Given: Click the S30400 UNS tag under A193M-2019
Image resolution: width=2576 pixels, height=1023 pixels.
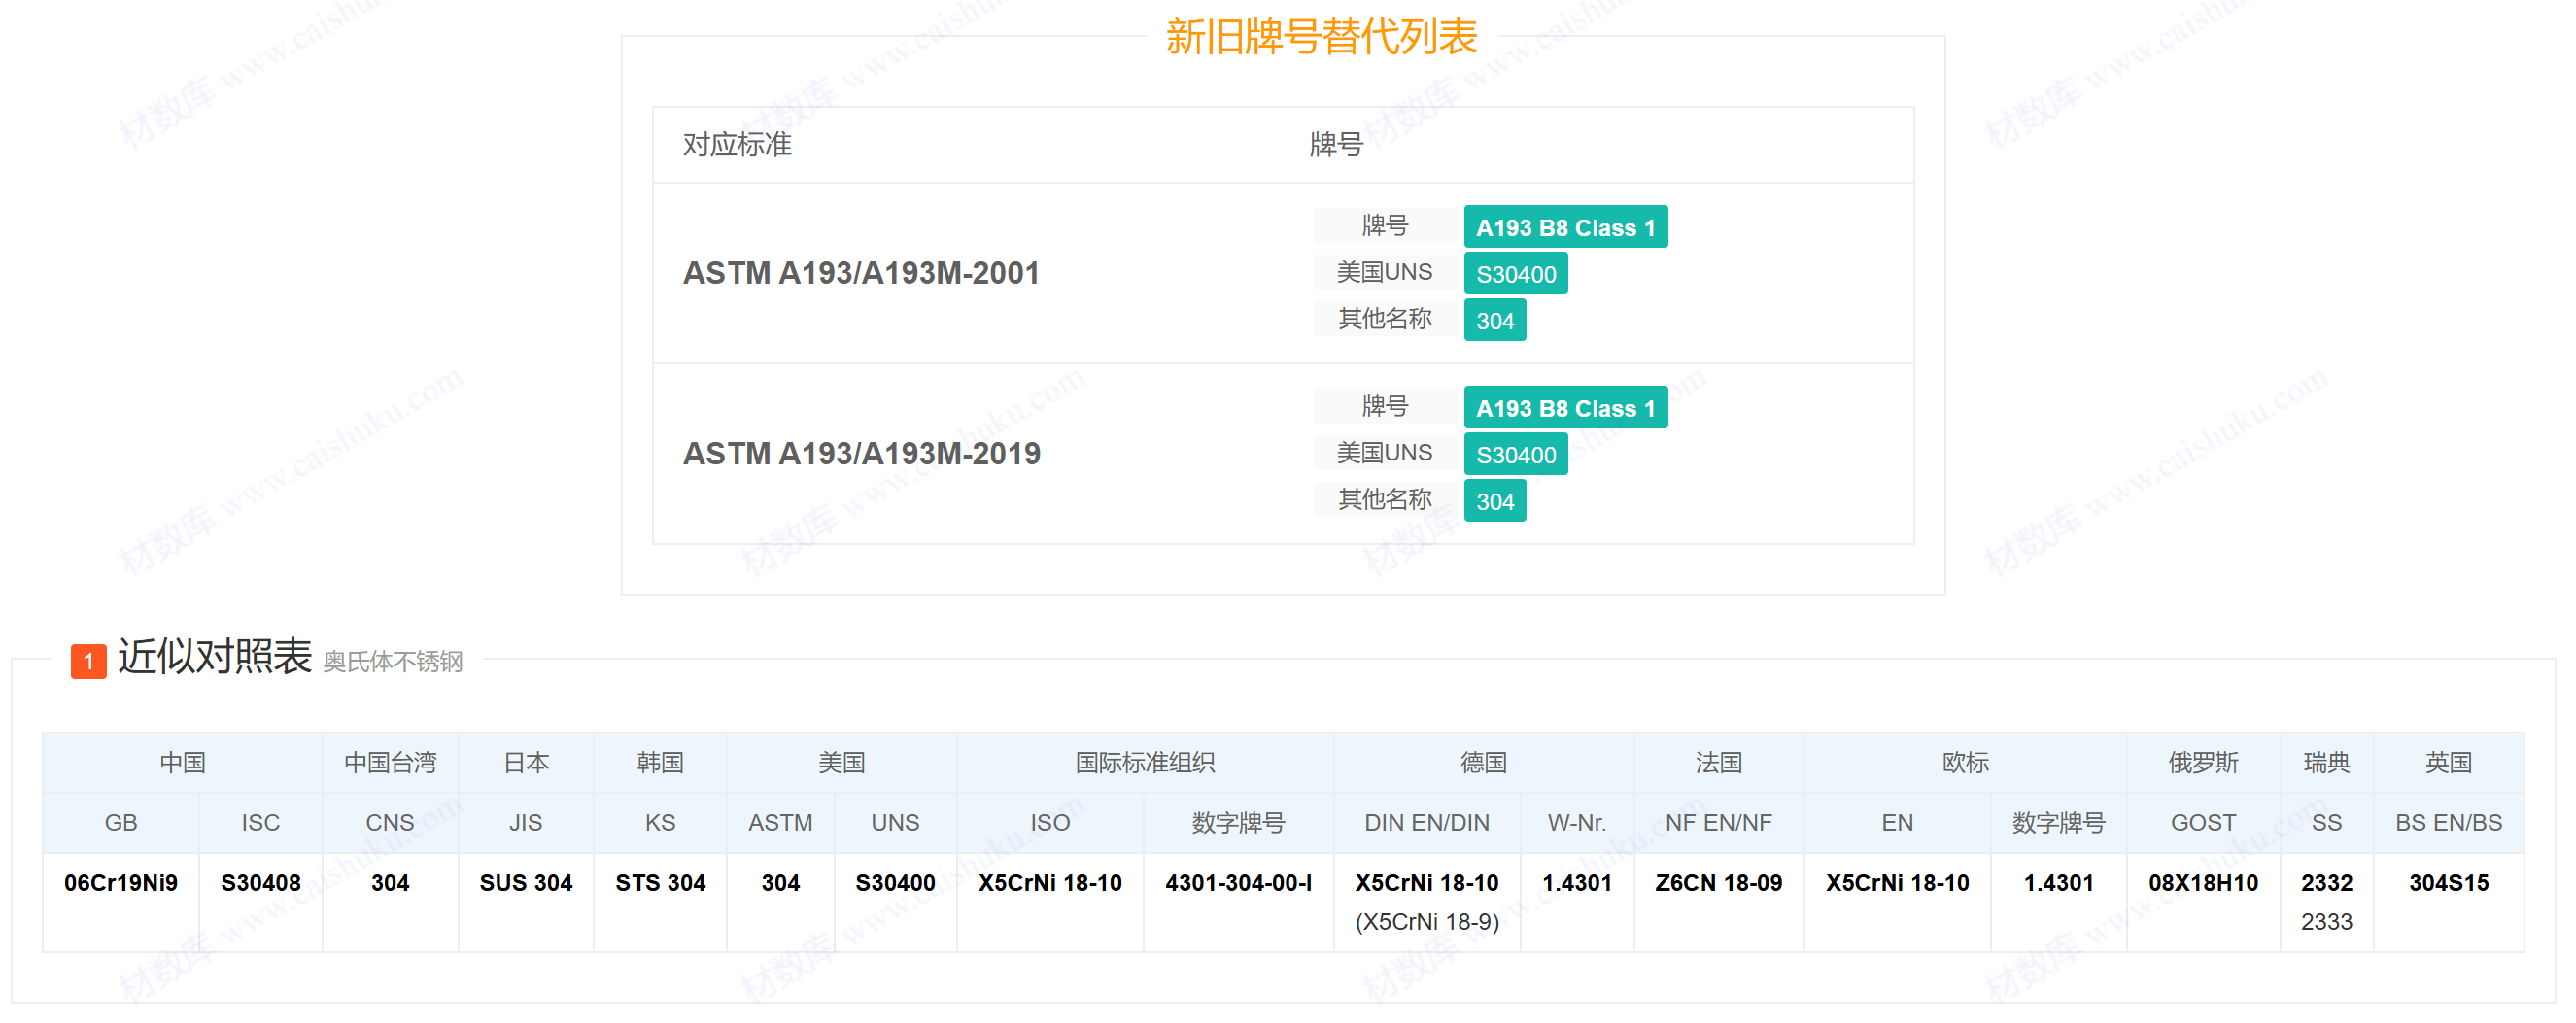Looking at the screenshot, I should click(x=1515, y=455).
